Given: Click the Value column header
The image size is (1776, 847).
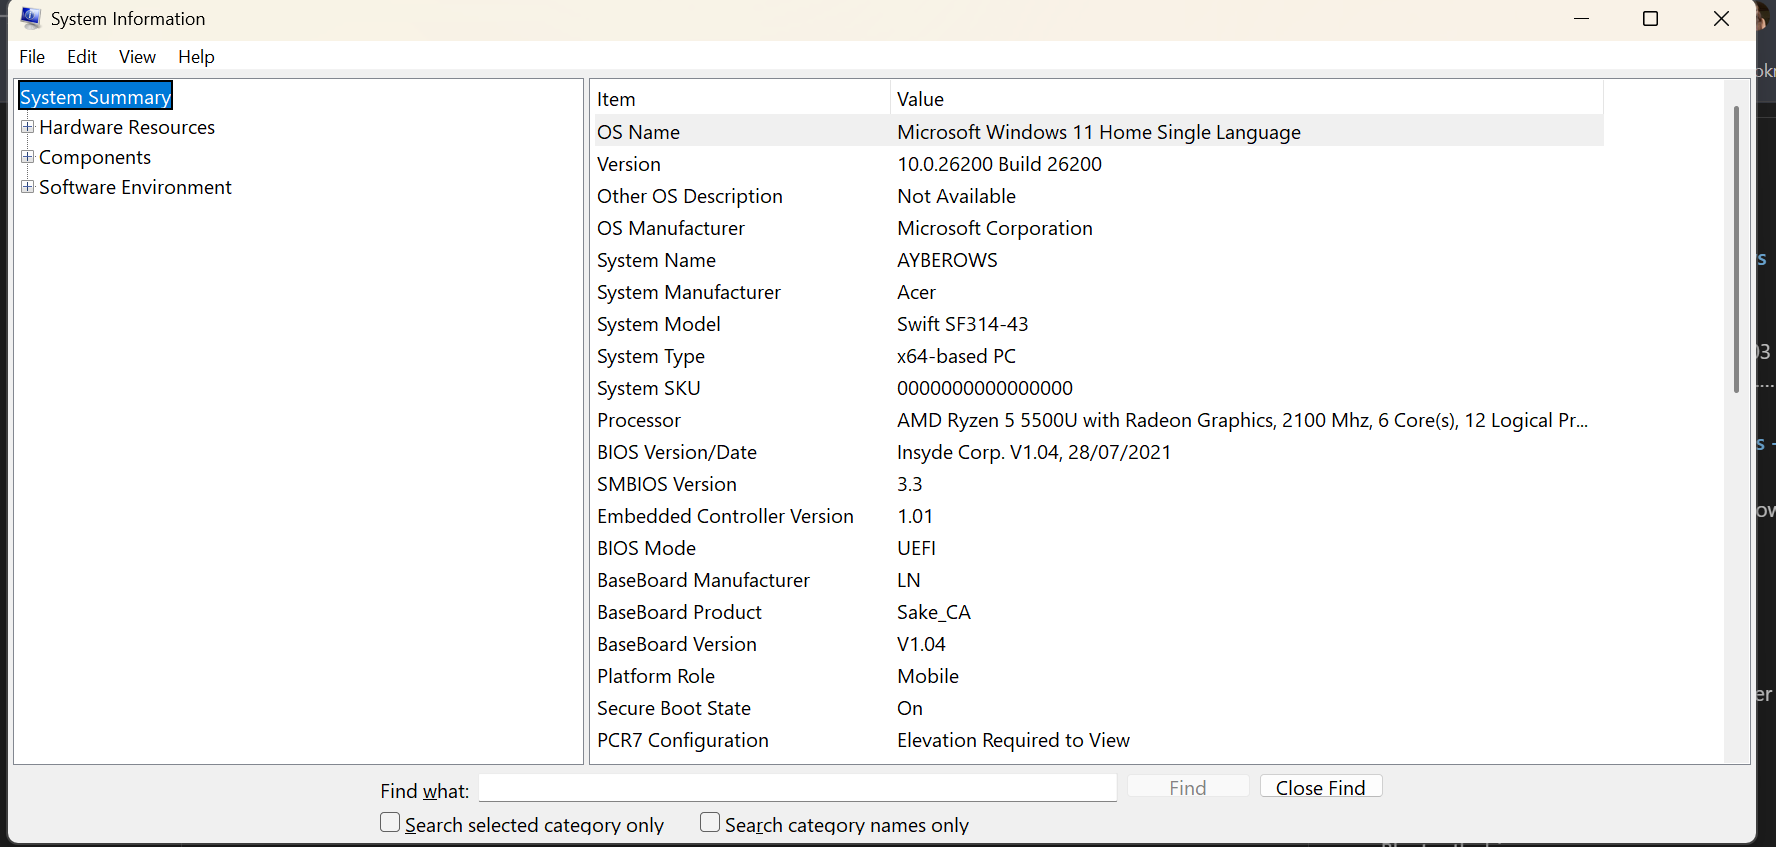Looking at the screenshot, I should [1247, 99].
